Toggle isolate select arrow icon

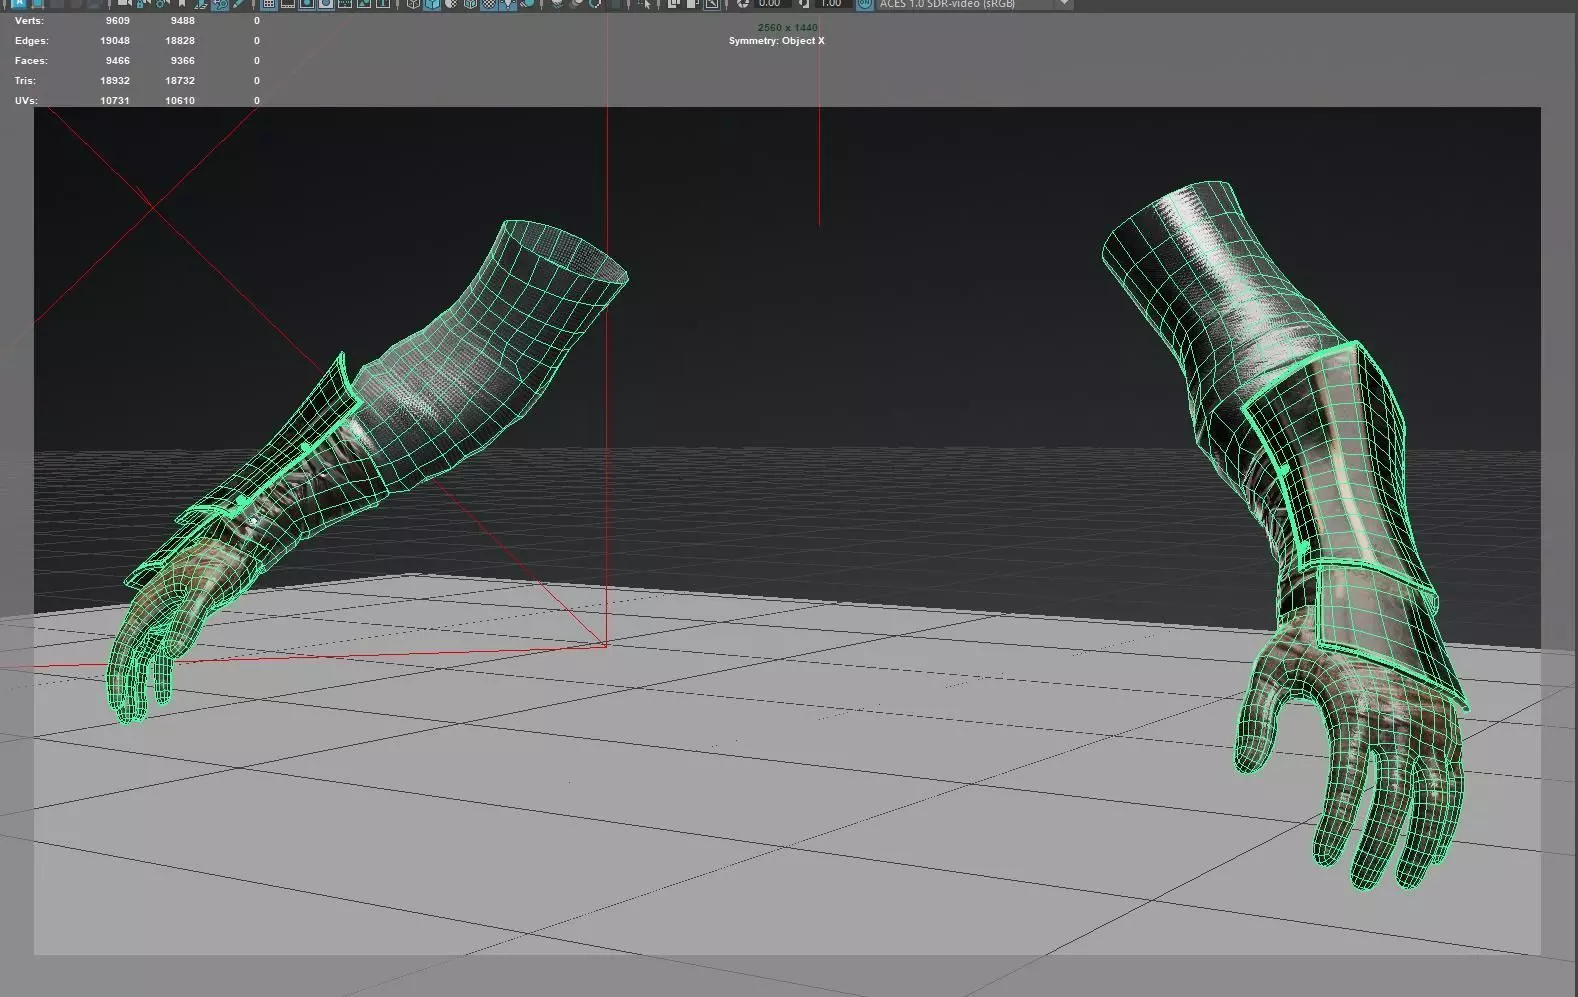[646, 4]
